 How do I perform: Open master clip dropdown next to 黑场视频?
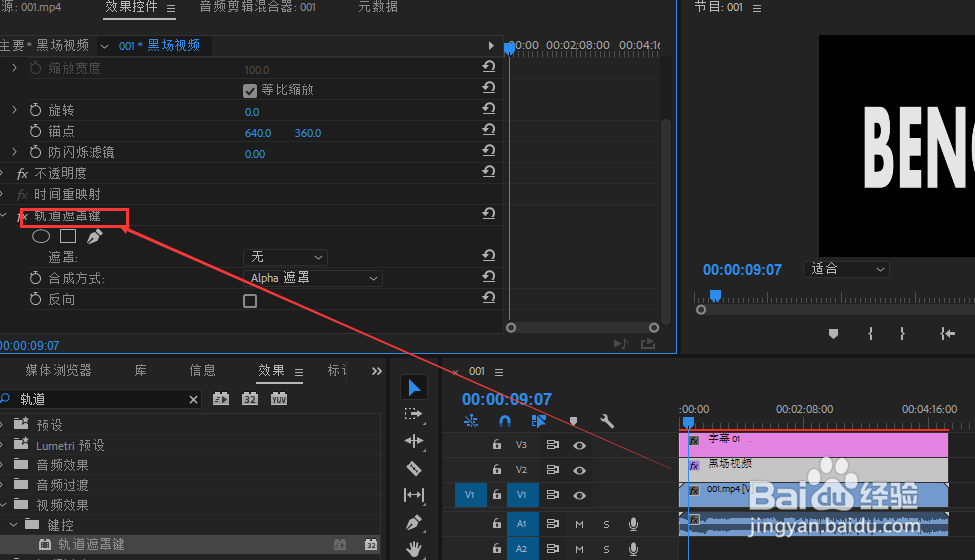pyautogui.click(x=104, y=46)
